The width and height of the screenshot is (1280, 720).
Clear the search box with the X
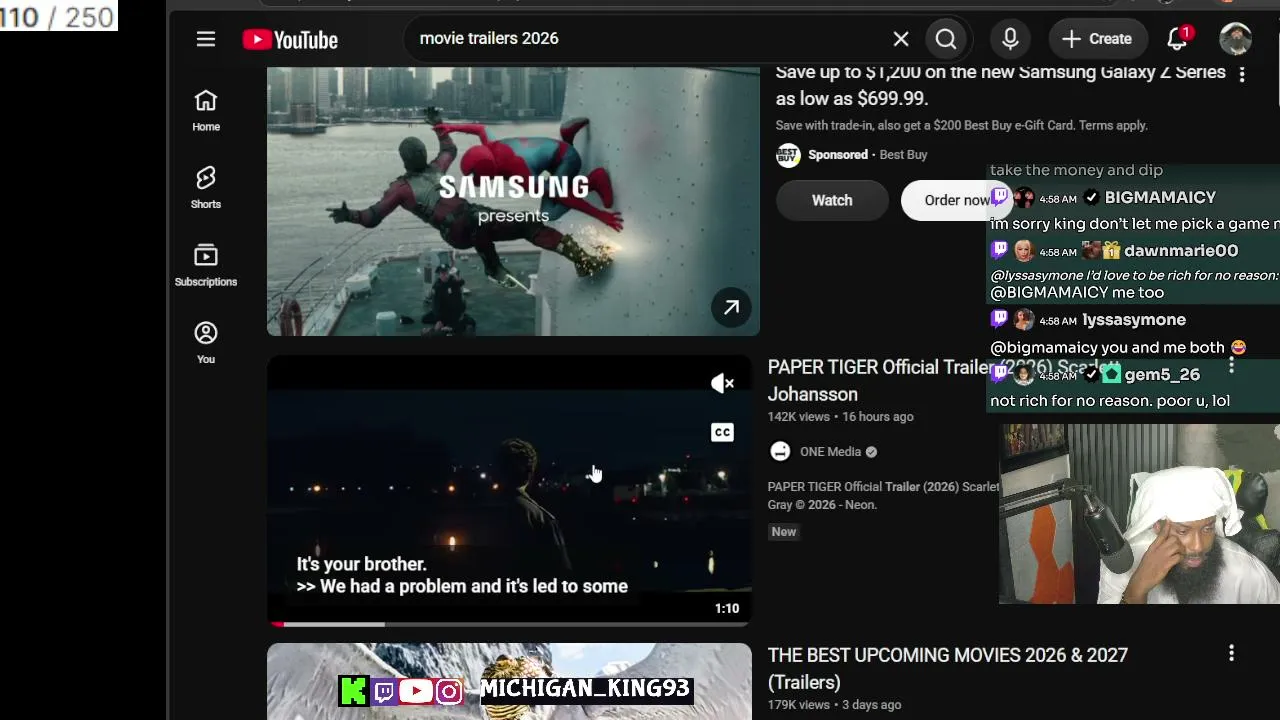[x=901, y=39]
